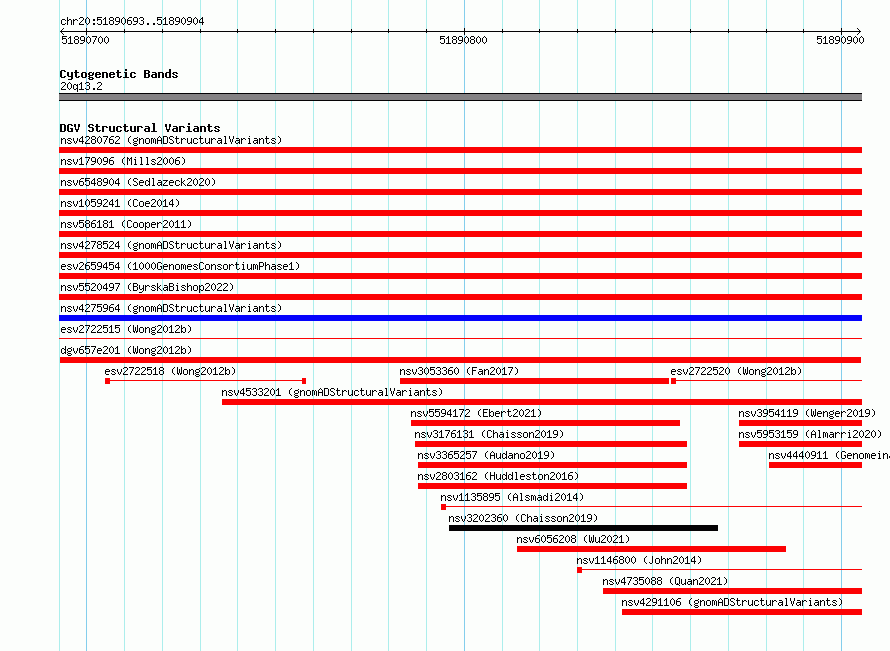The image size is (890, 651).
Task: Open esv2722515 (Wong2012b) variant label
Action: click(x=126, y=329)
